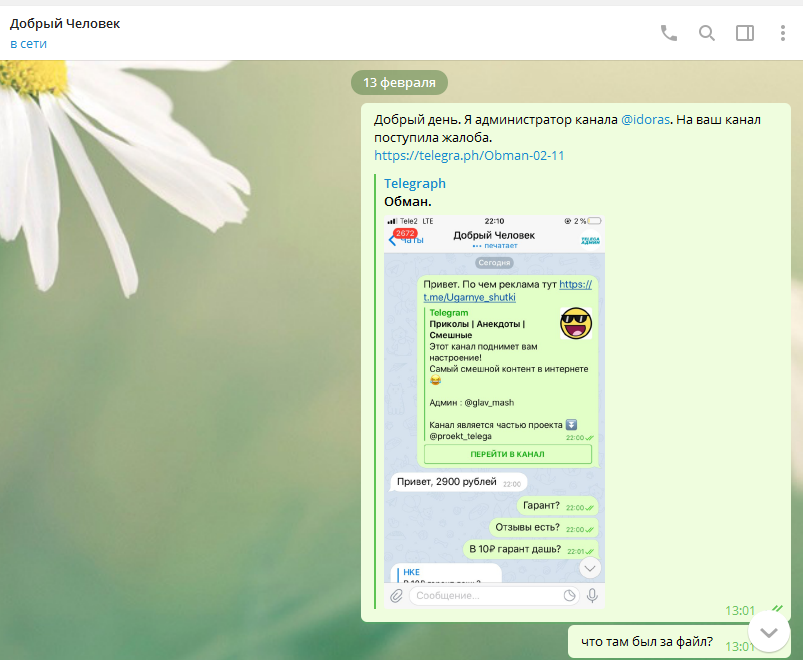The height and width of the screenshot is (660, 803).
Task: Click the Добрый Человек chat title
Action: [x=65, y=24]
